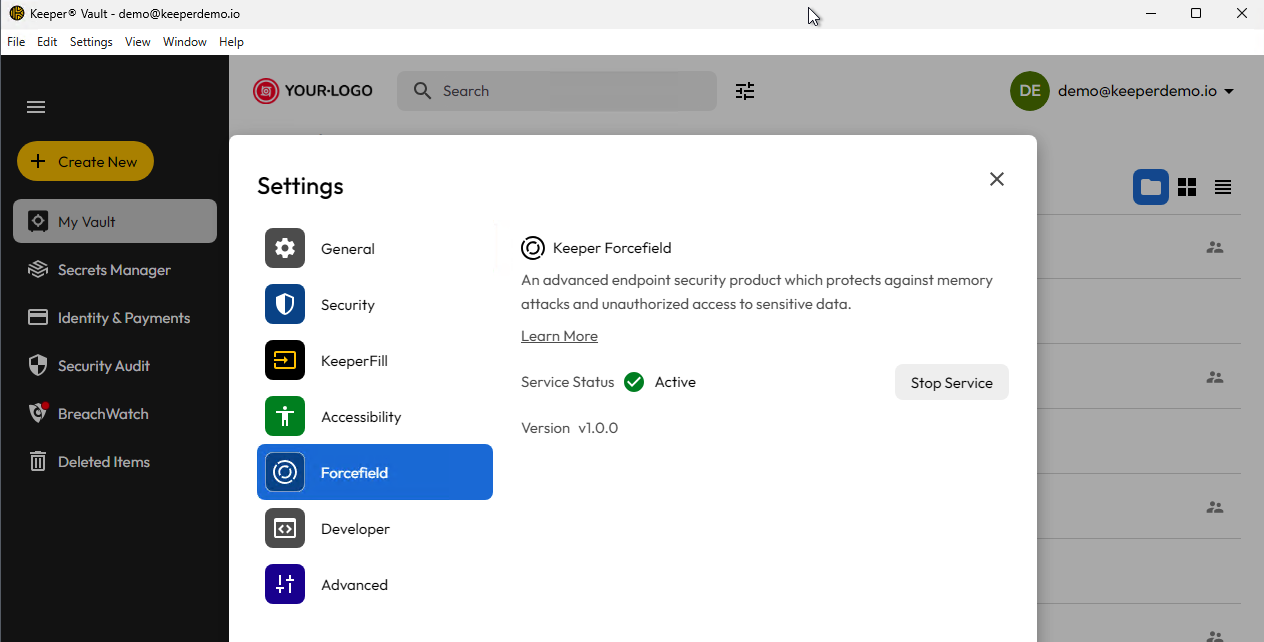Switch to folder view icon
Image resolution: width=1264 pixels, height=642 pixels.
pyautogui.click(x=1150, y=187)
